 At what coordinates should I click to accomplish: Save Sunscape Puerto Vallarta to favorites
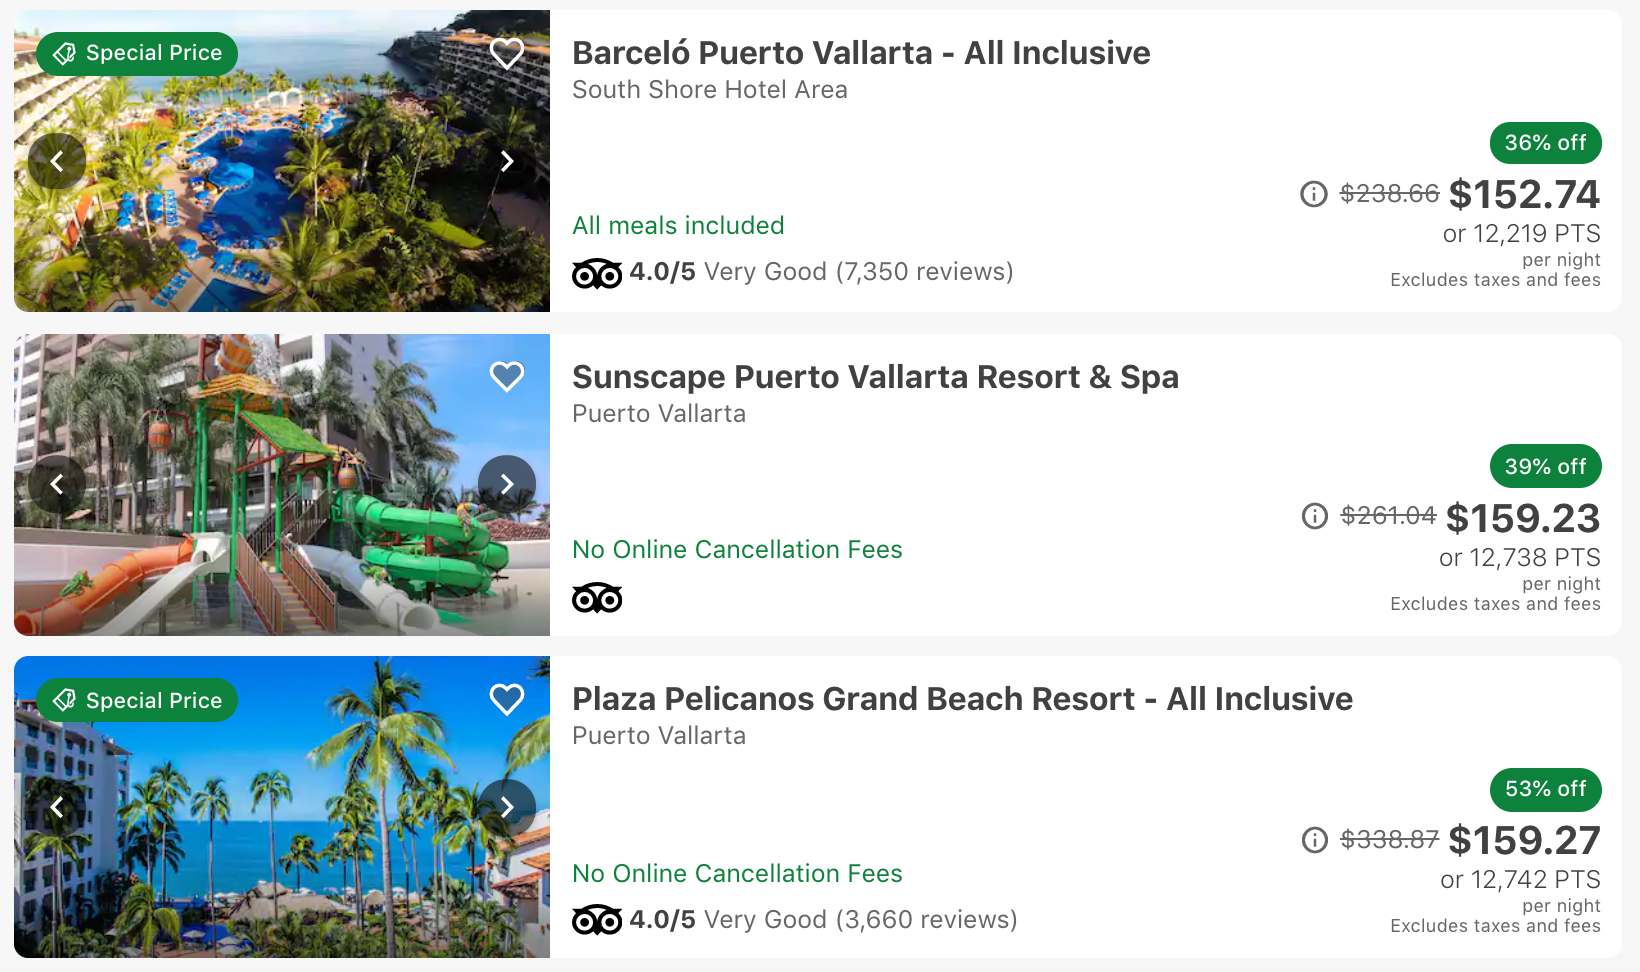click(507, 377)
